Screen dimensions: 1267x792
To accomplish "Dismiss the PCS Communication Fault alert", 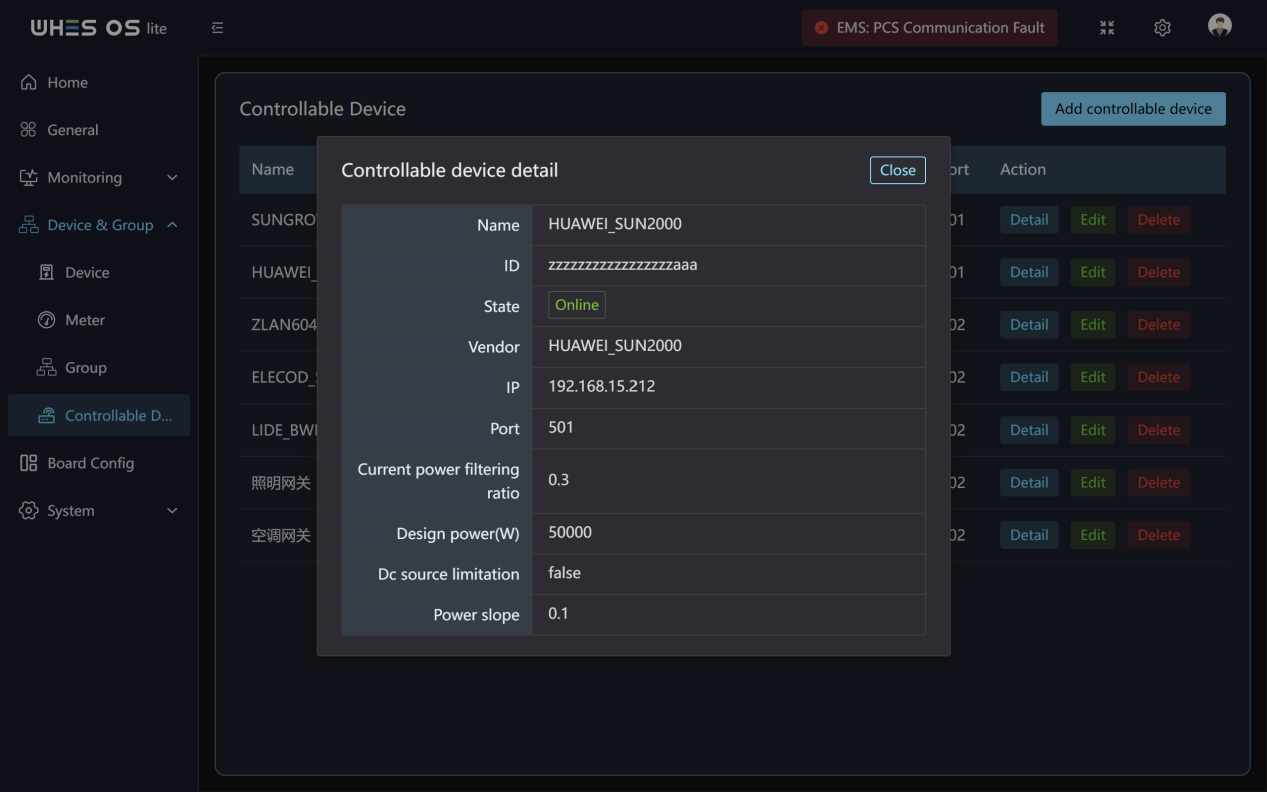I will 821,28.
